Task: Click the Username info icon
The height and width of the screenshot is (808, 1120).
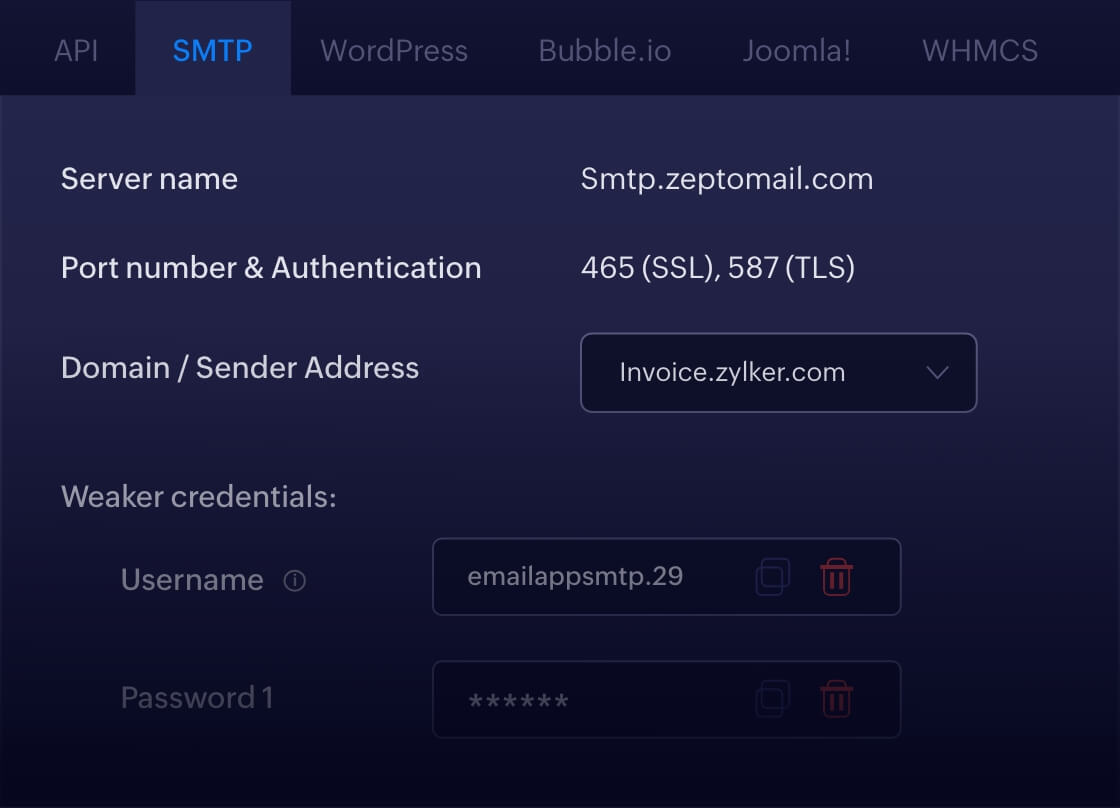Action: tap(294, 581)
